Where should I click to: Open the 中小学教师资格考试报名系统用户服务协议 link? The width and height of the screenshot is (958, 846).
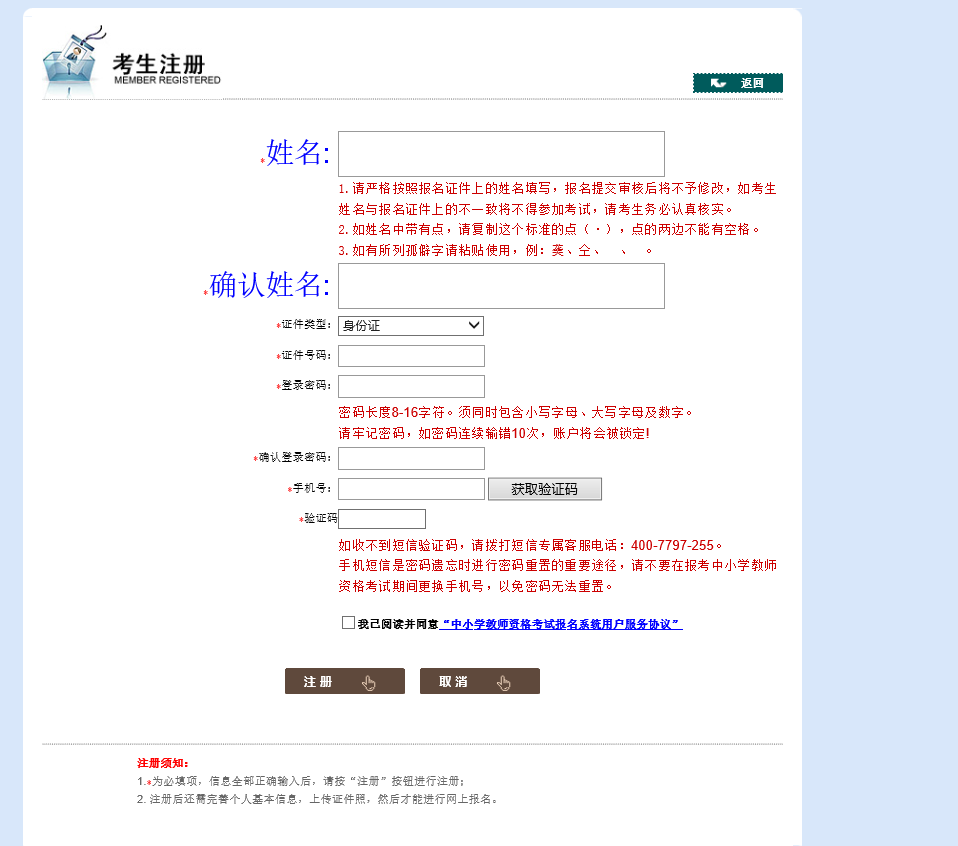(x=561, y=624)
